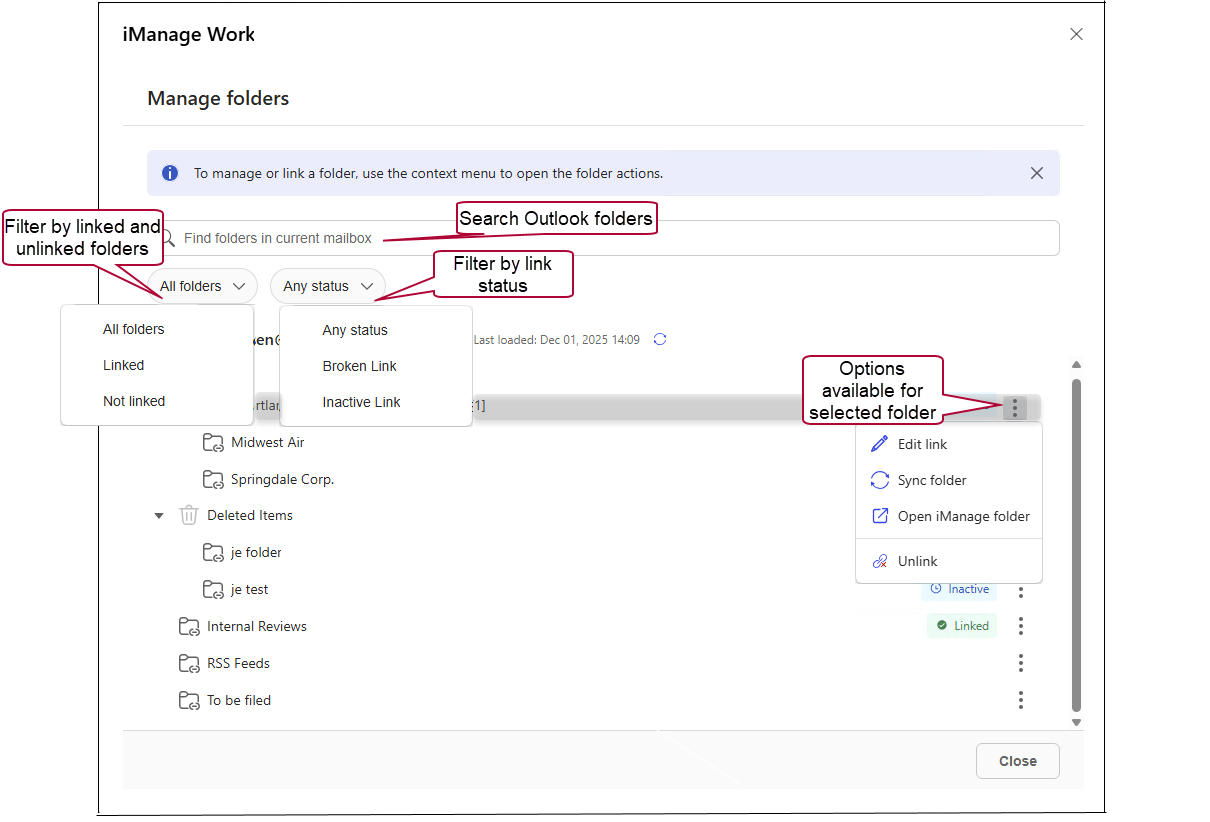The height and width of the screenshot is (822, 1210).
Task: Select the je folder row
Action: coord(256,552)
